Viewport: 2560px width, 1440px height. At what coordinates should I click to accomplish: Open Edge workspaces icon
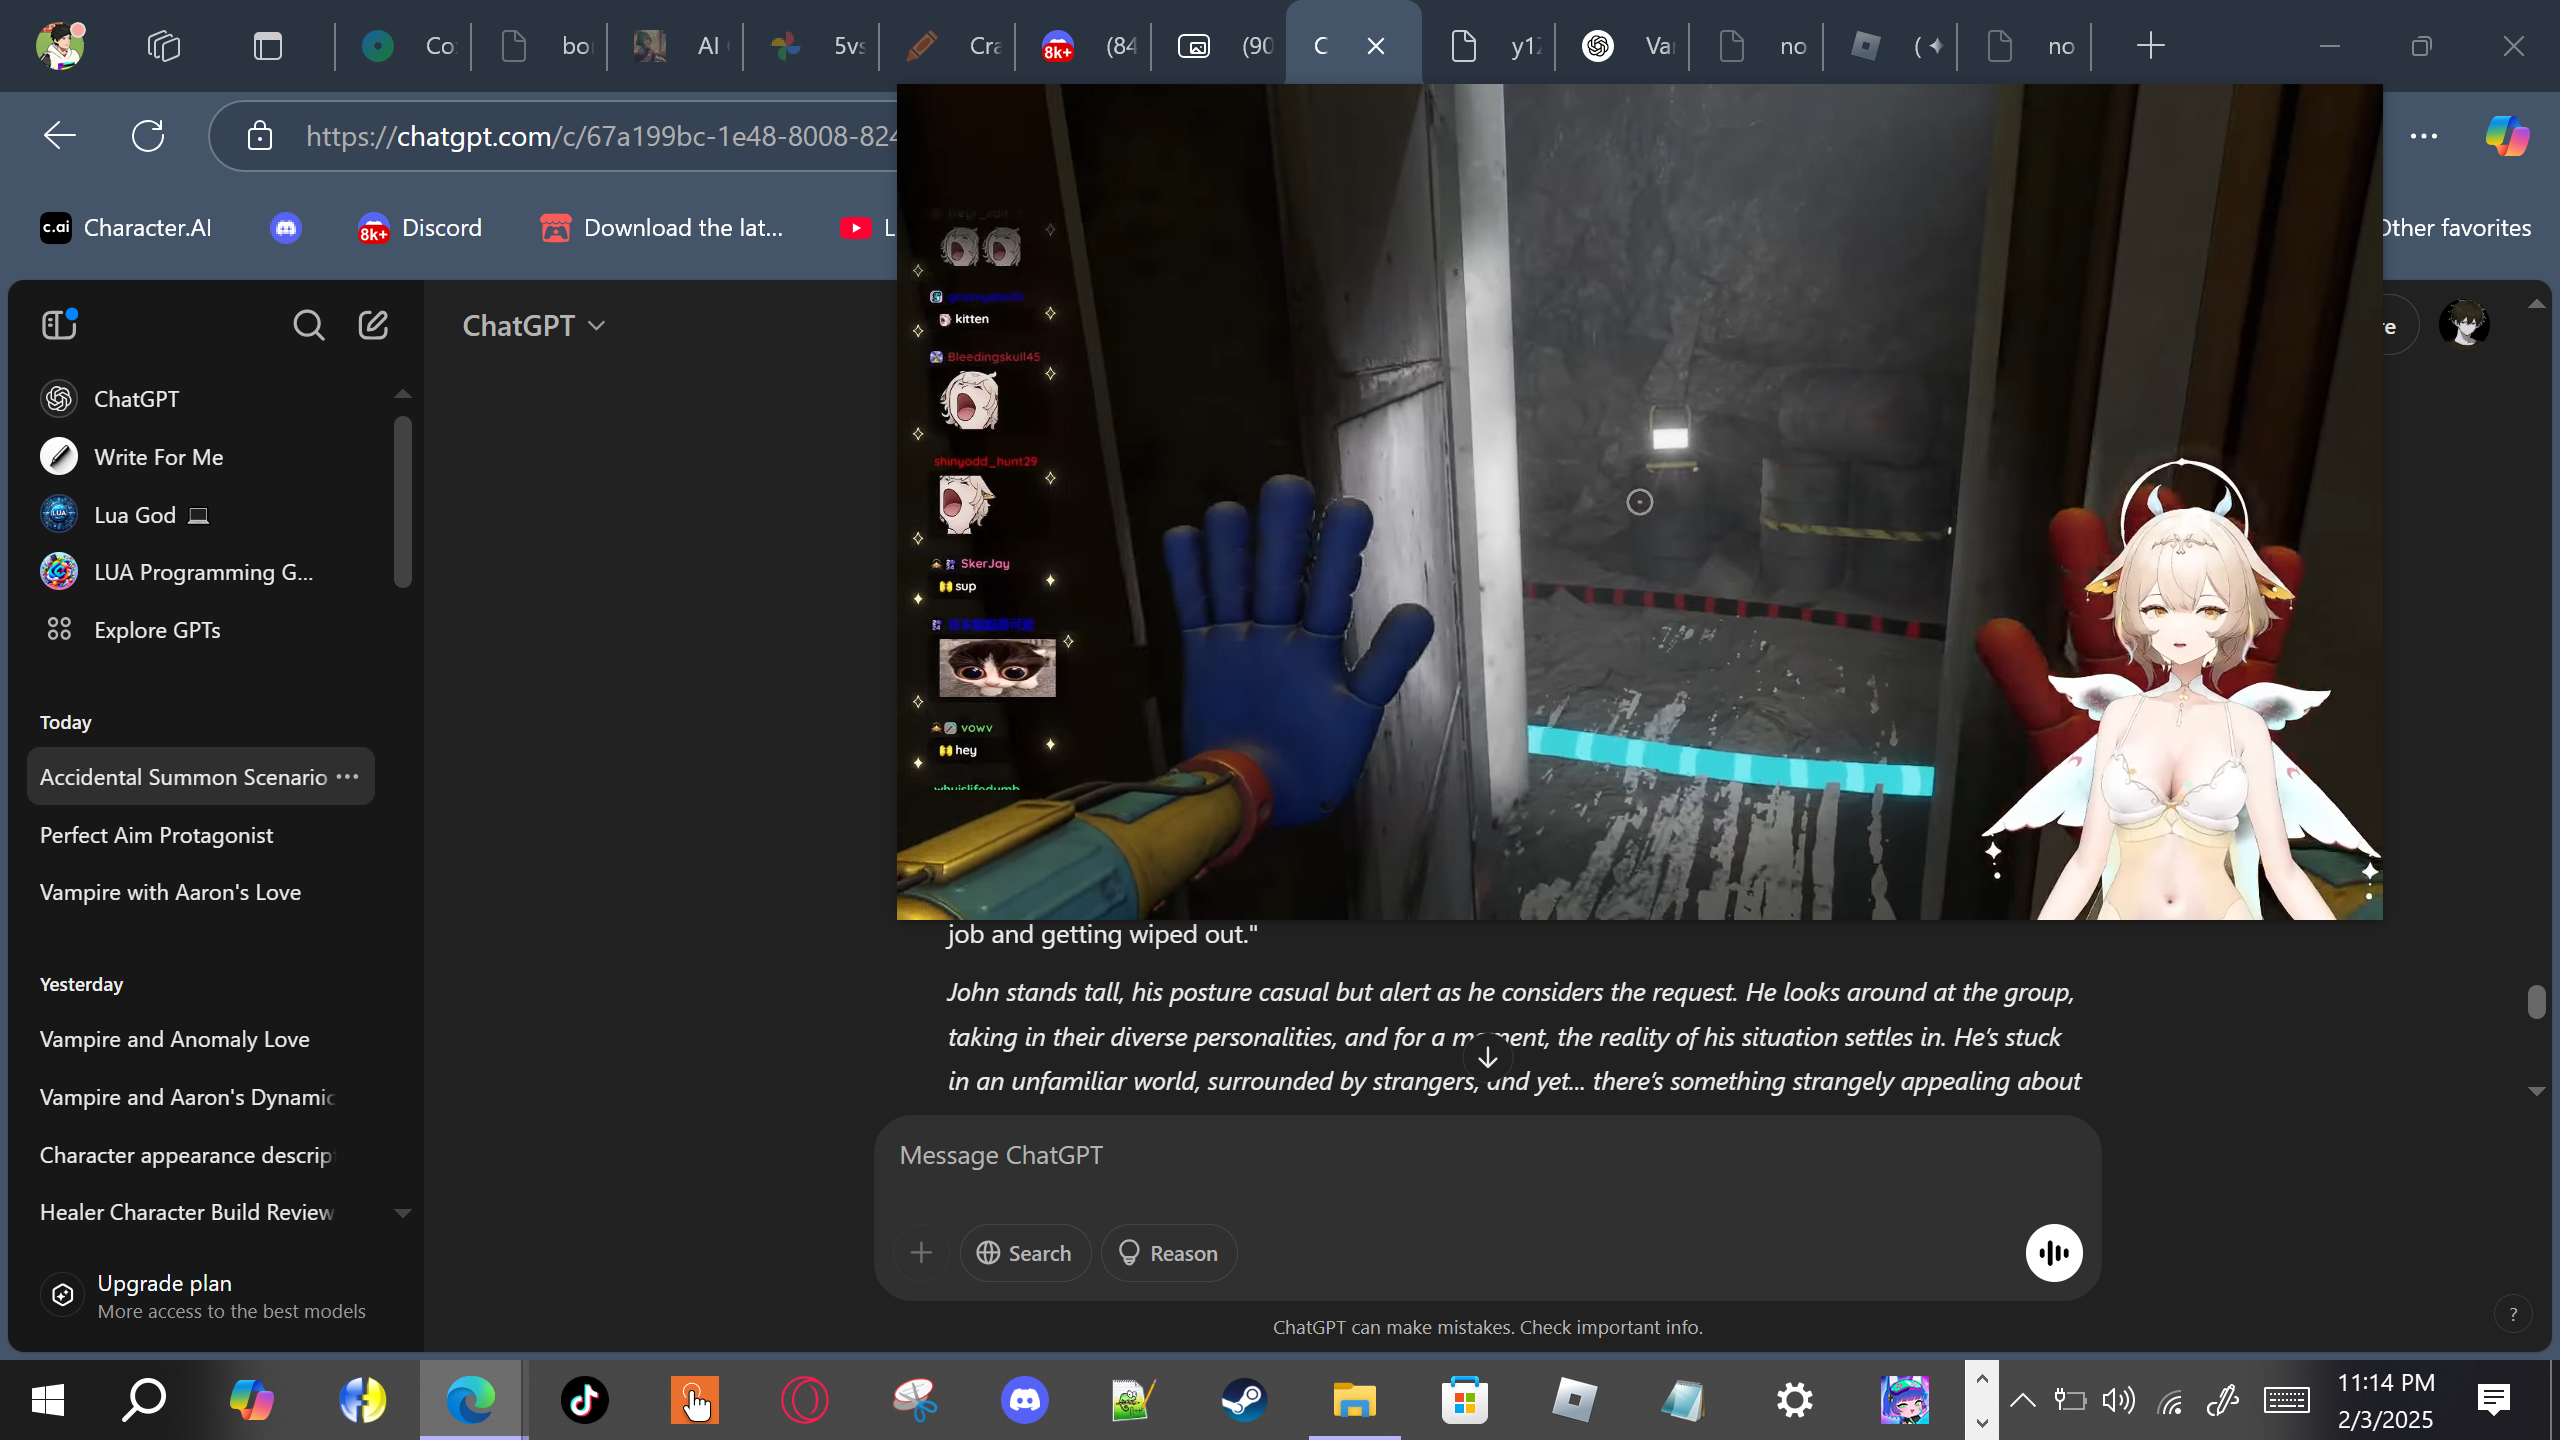click(x=163, y=45)
